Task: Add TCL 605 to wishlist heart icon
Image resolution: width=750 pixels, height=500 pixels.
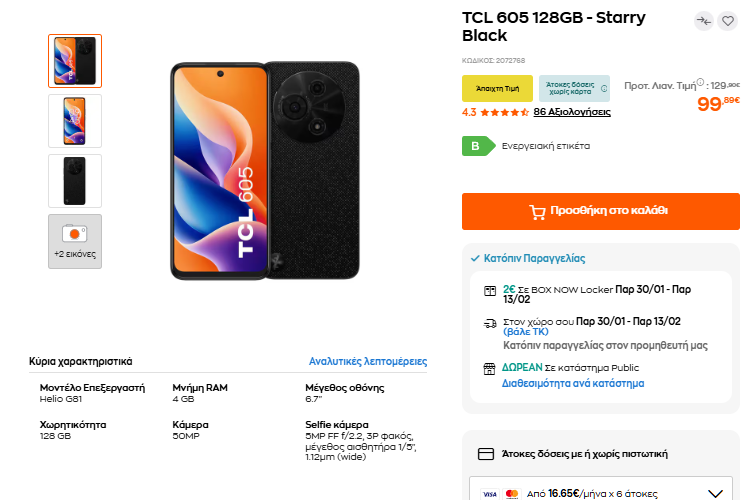Action: pos(727,20)
